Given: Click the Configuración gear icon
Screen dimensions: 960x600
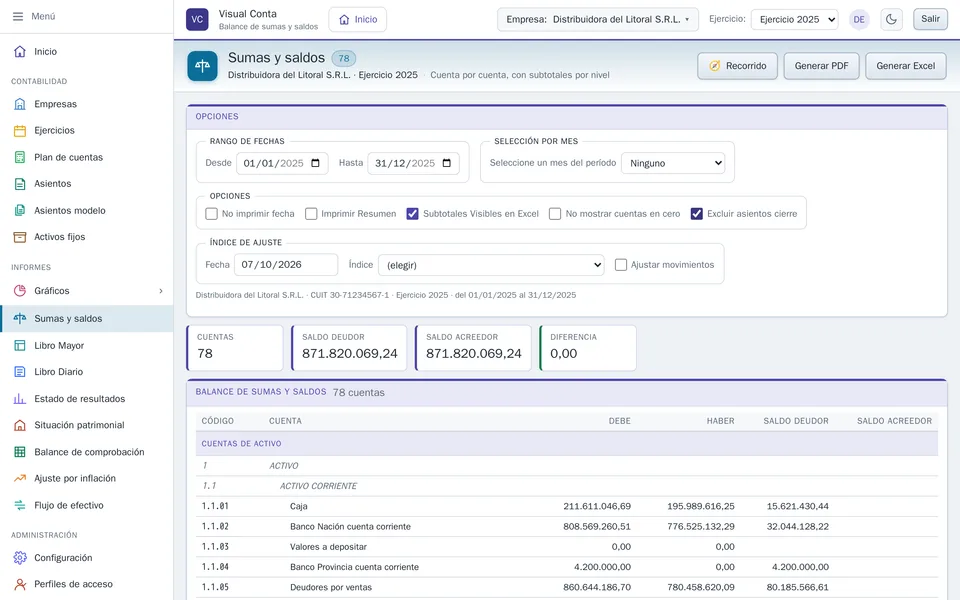Looking at the screenshot, I should pos(20,558).
